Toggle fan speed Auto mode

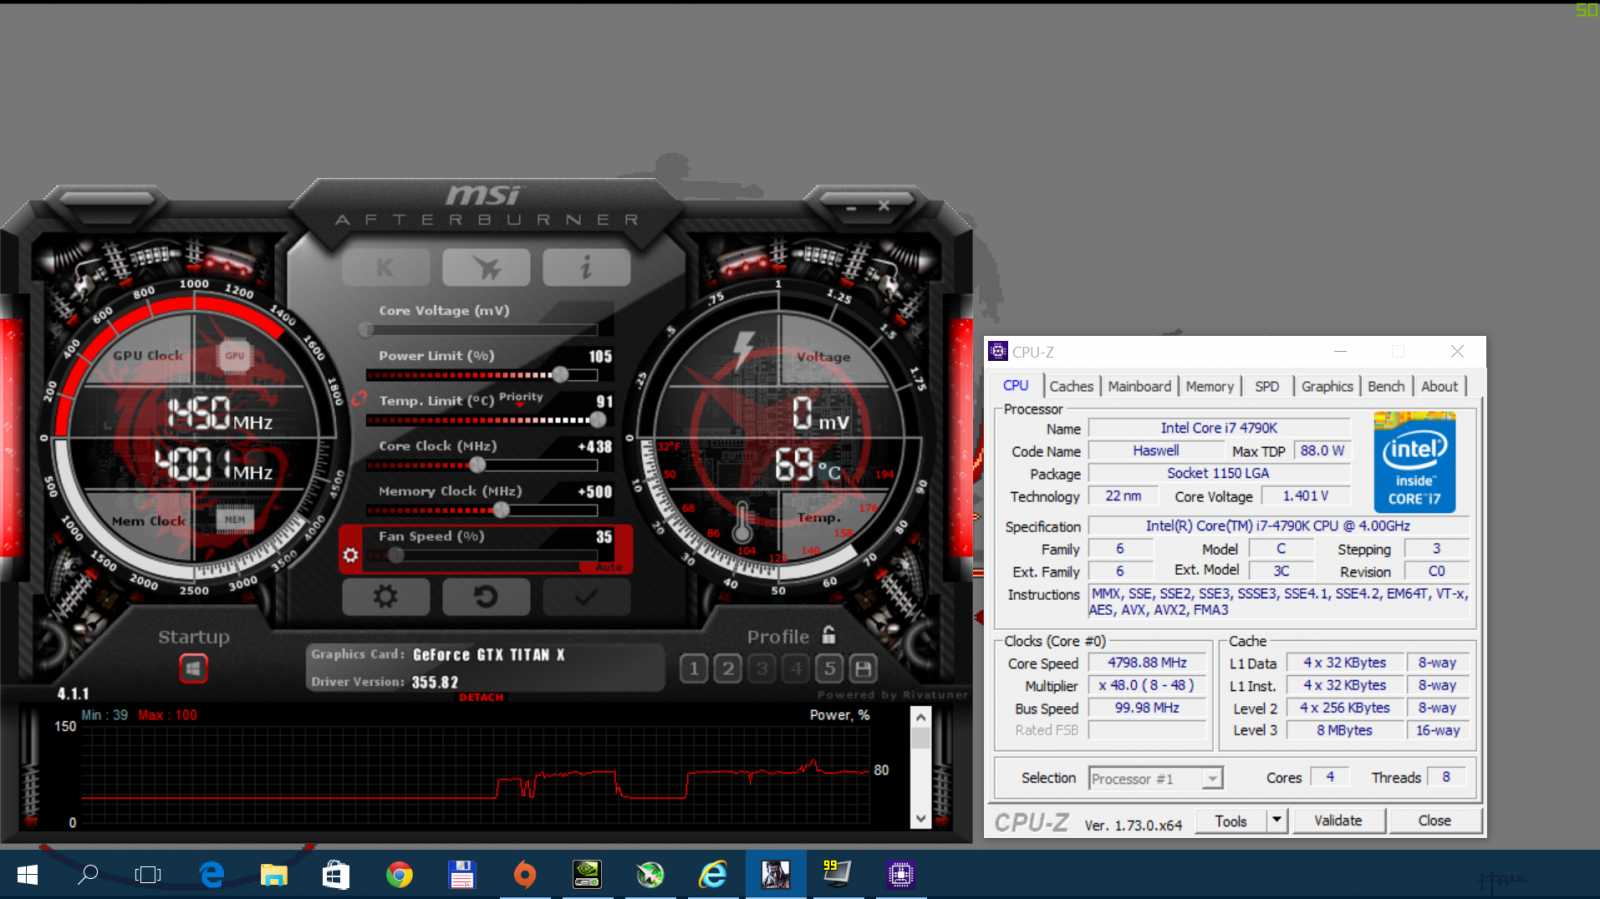click(x=608, y=567)
